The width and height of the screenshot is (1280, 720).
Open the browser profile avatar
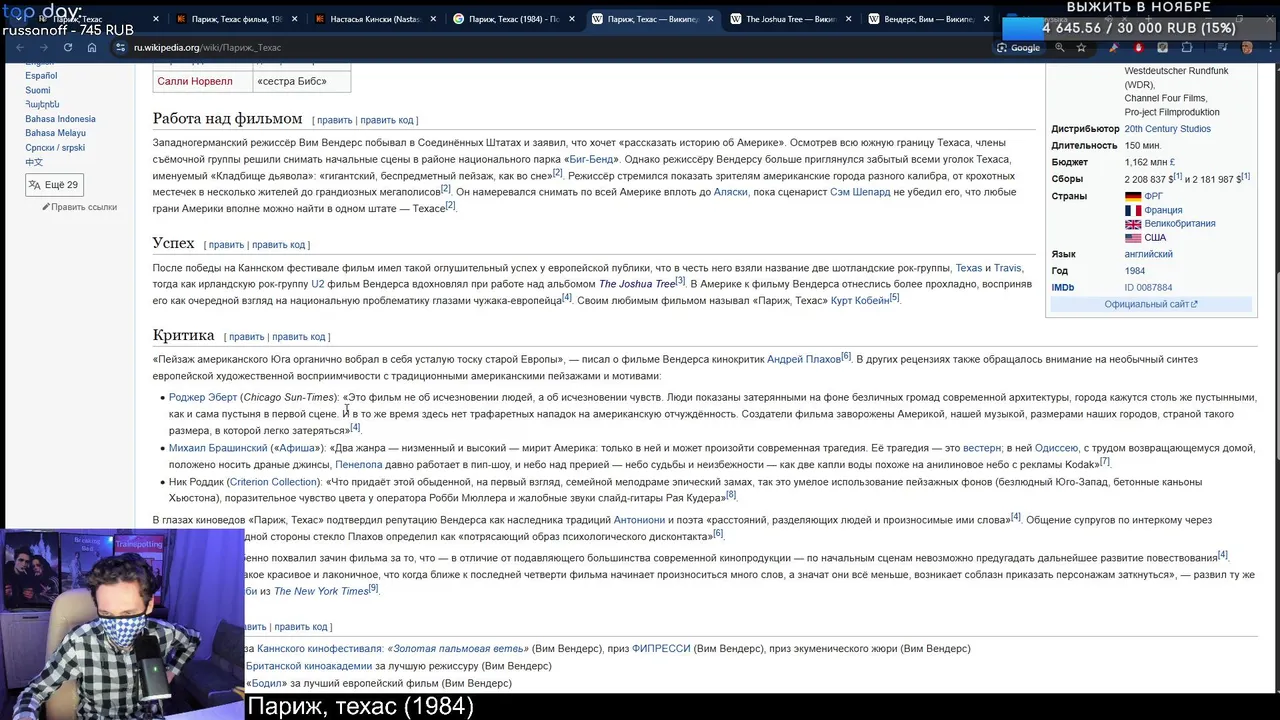pos(1247,47)
